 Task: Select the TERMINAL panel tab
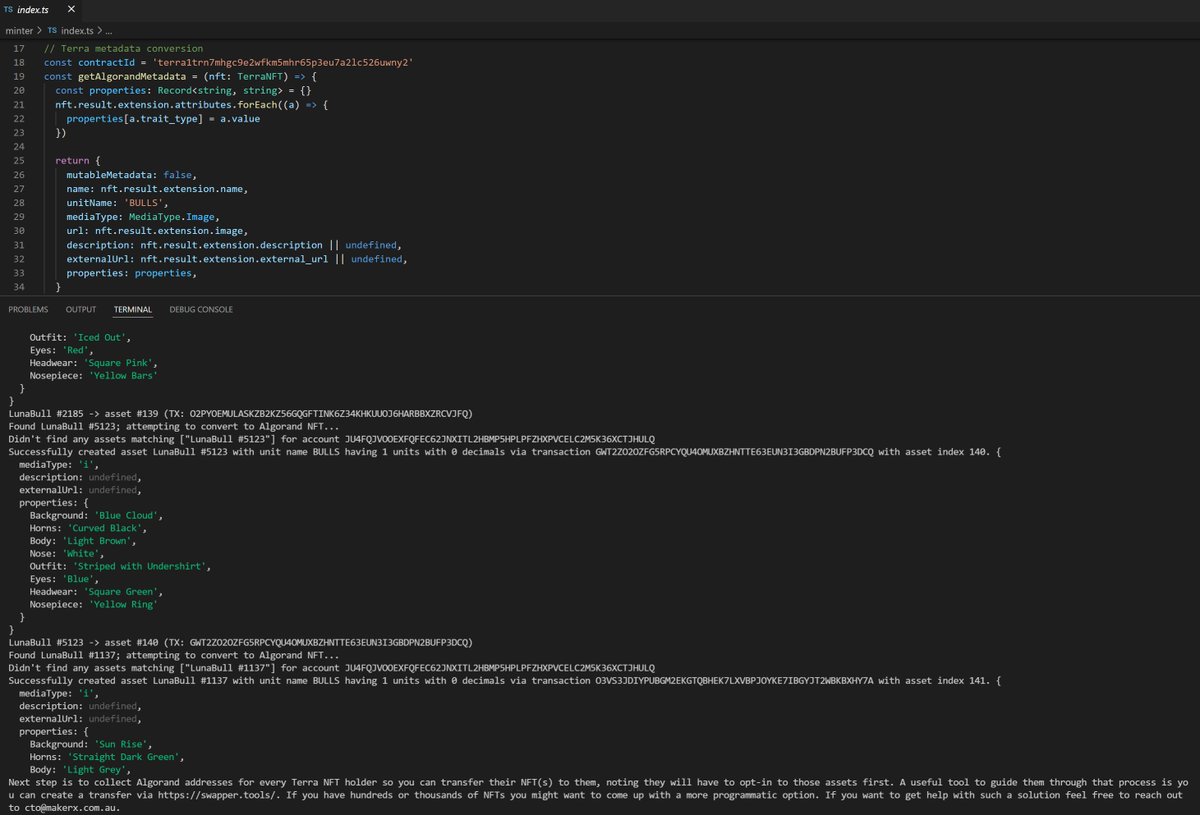132,309
